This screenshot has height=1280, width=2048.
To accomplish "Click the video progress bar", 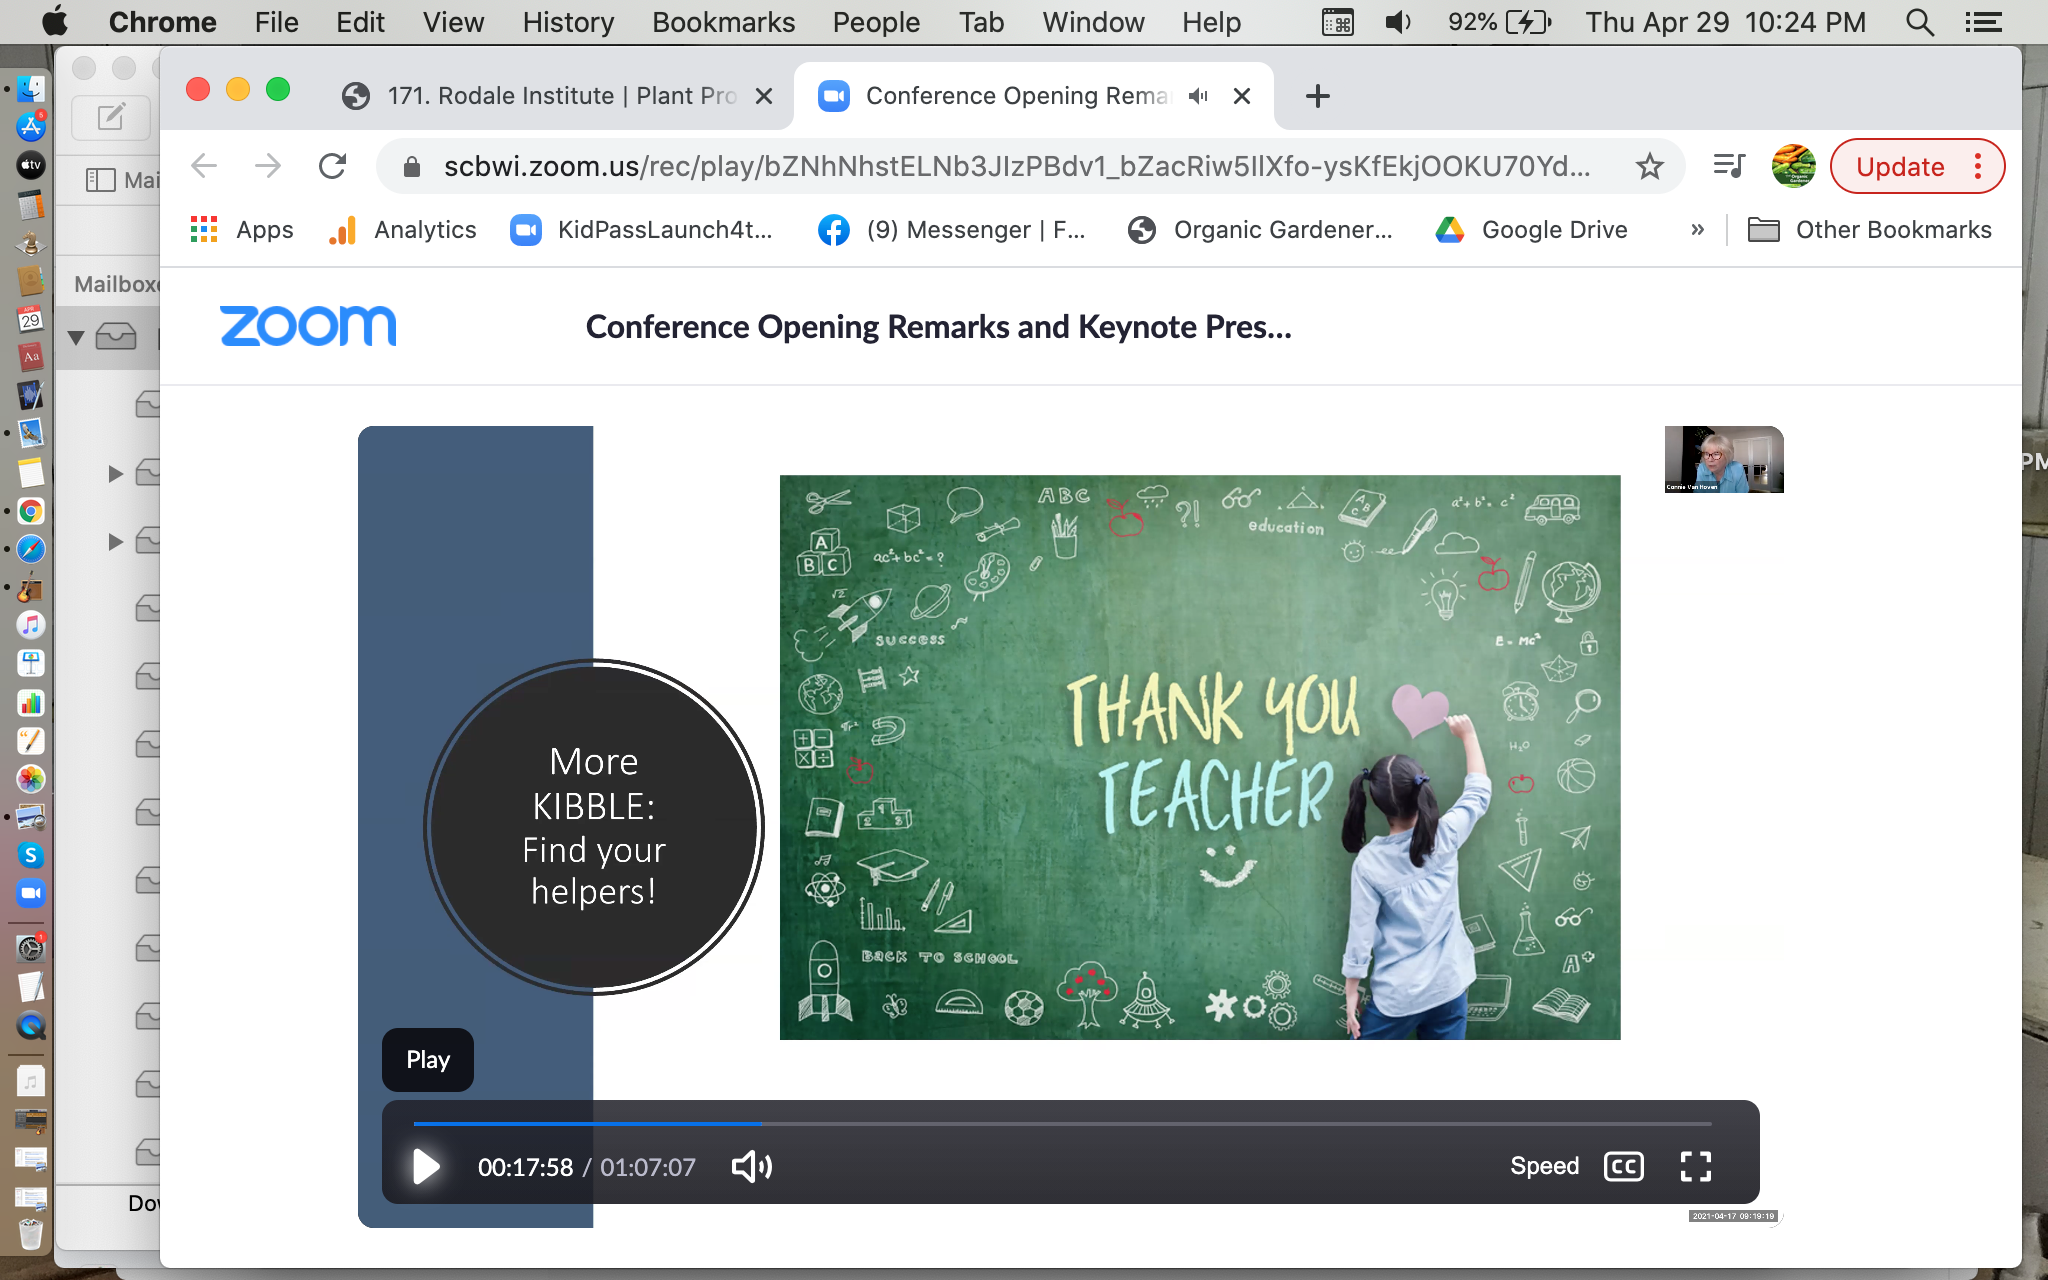I will point(1060,1124).
